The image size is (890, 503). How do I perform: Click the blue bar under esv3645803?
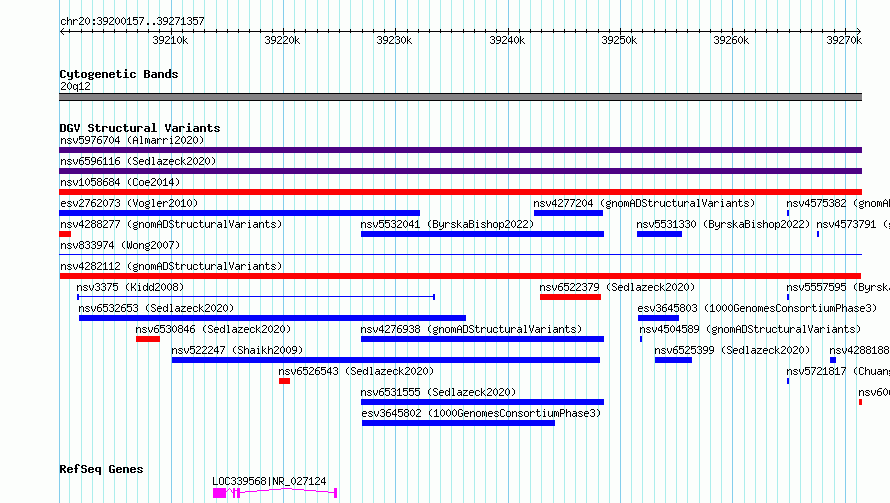pyautogui.click(x=658, y=318)
